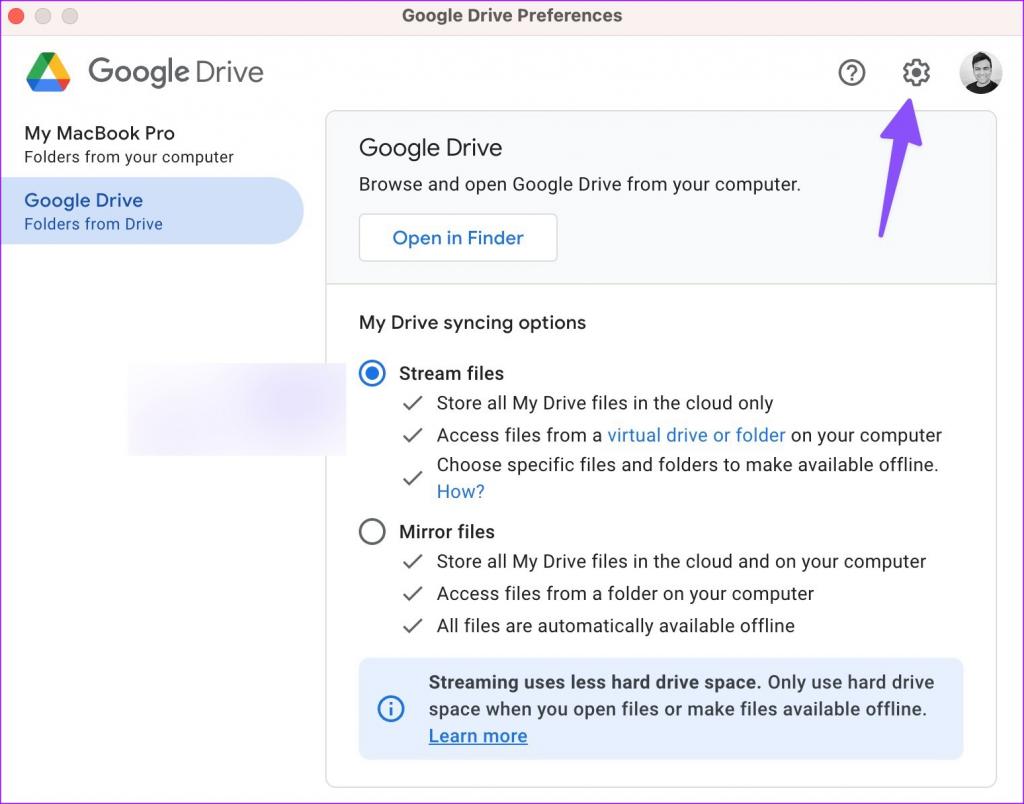Click the Google Drive logo icon
Screen dimensions: 1024x804
[x=48, y=72]
